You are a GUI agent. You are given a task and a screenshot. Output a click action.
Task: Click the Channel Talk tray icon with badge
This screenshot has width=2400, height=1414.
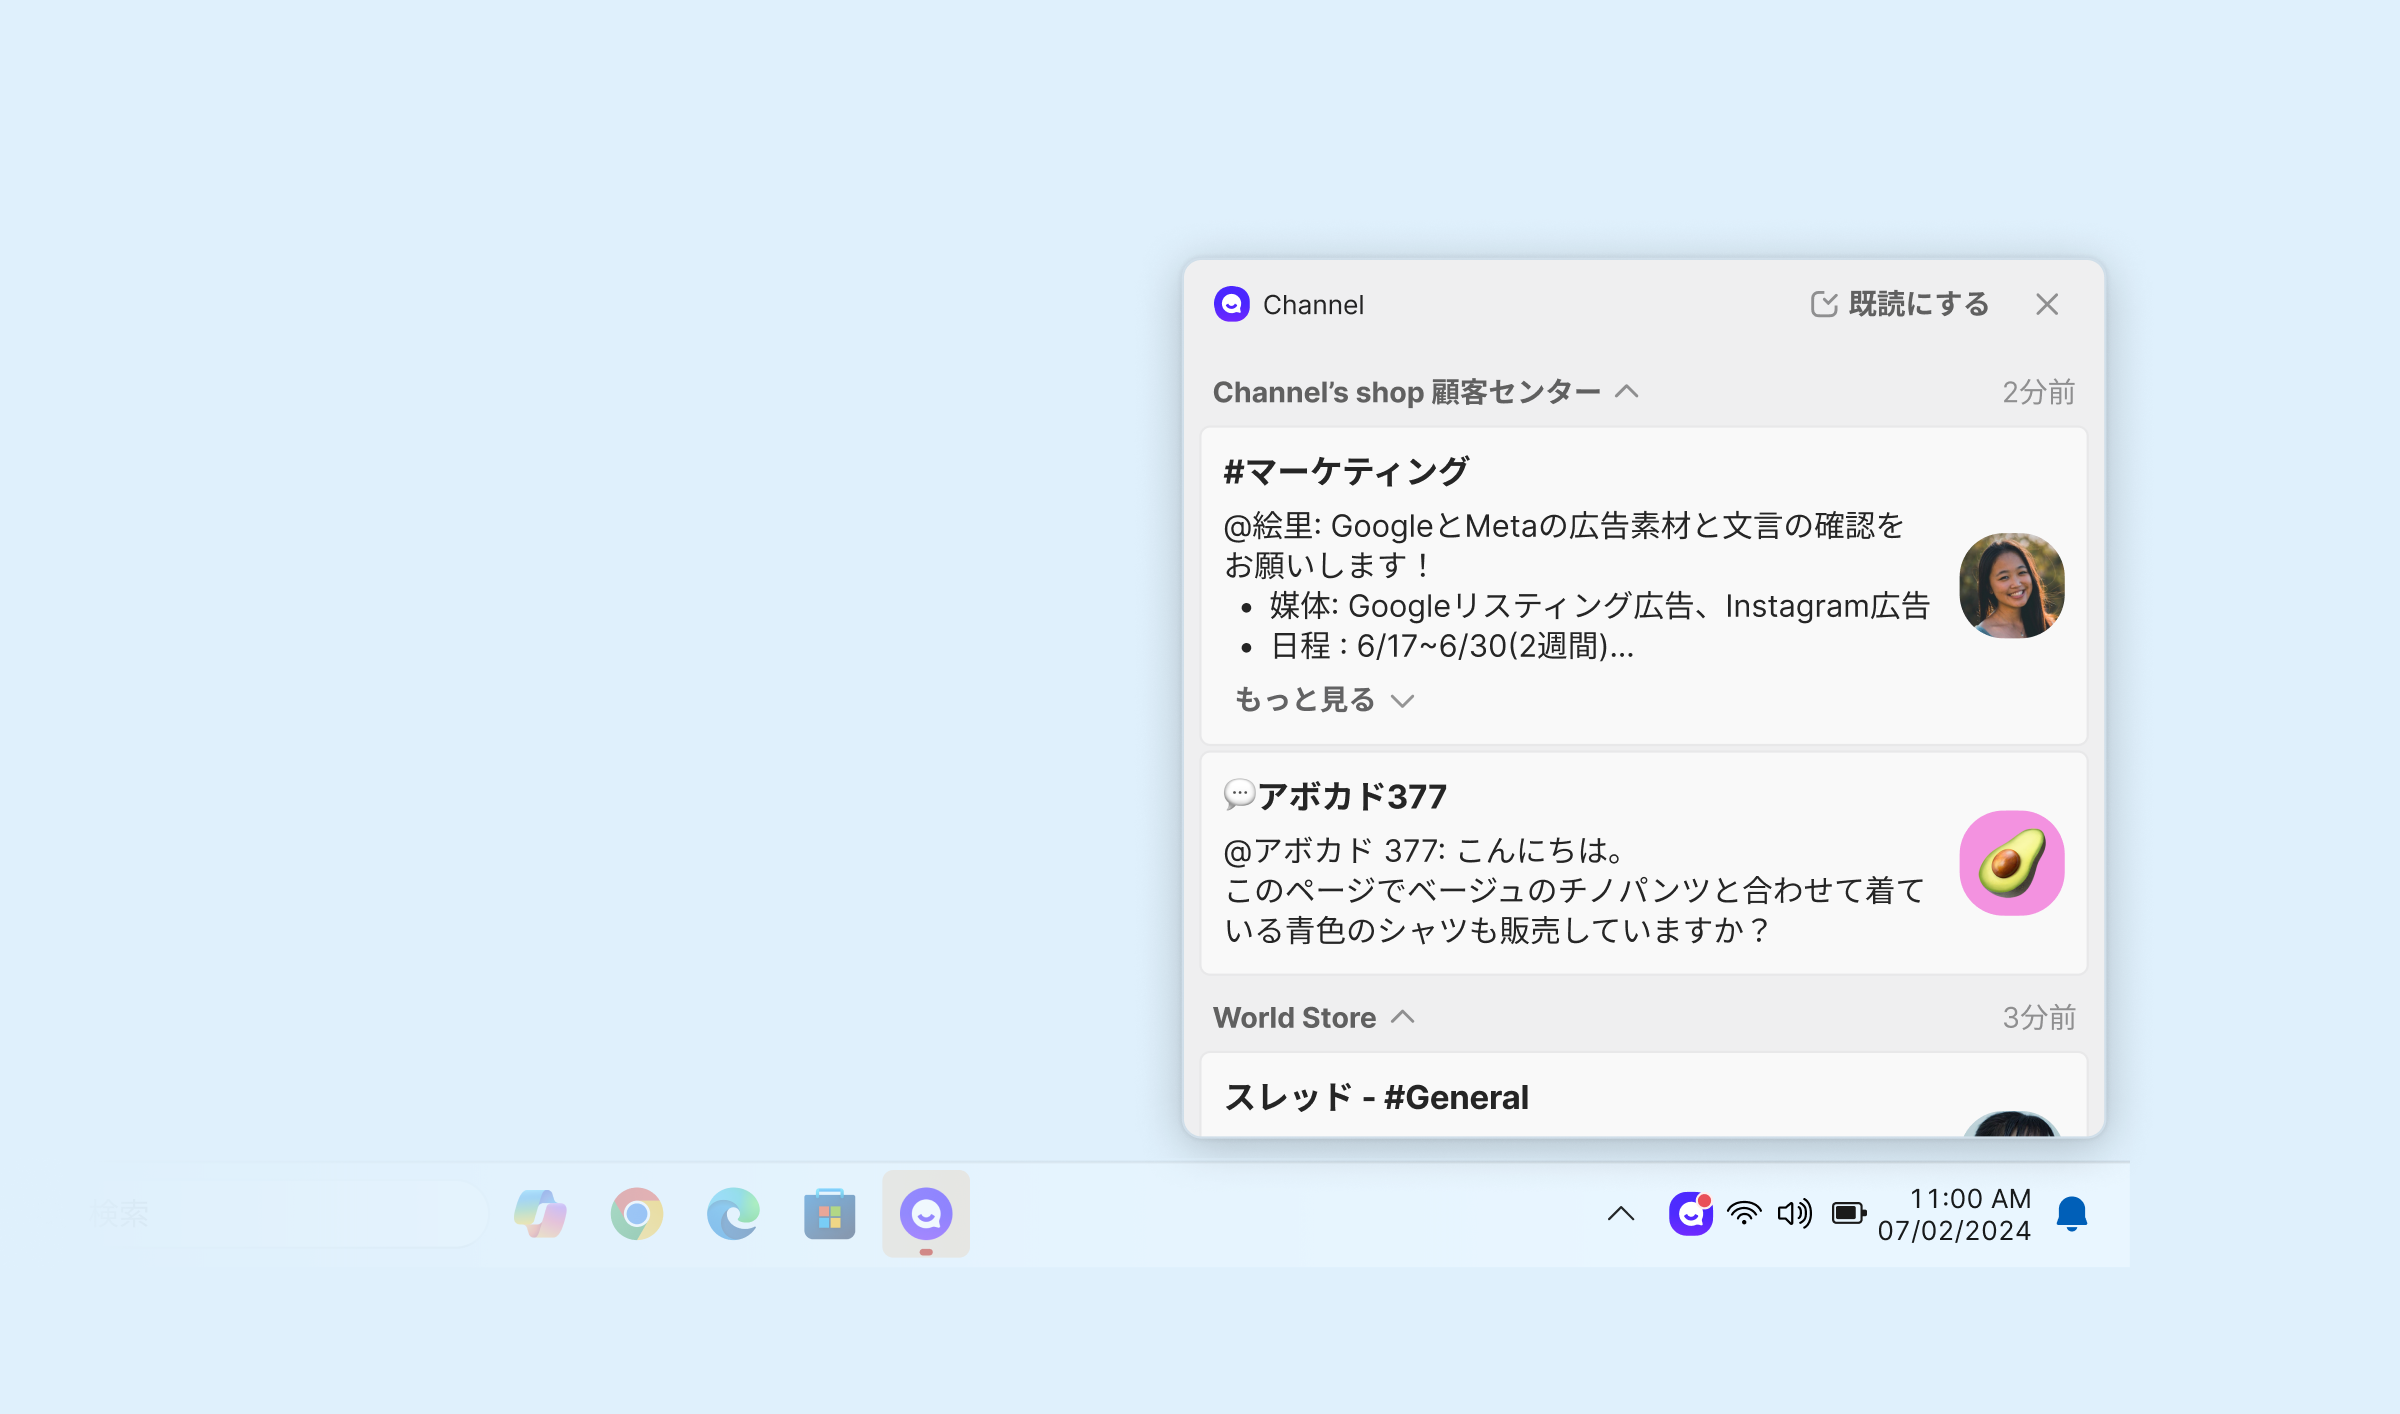1690,1214
